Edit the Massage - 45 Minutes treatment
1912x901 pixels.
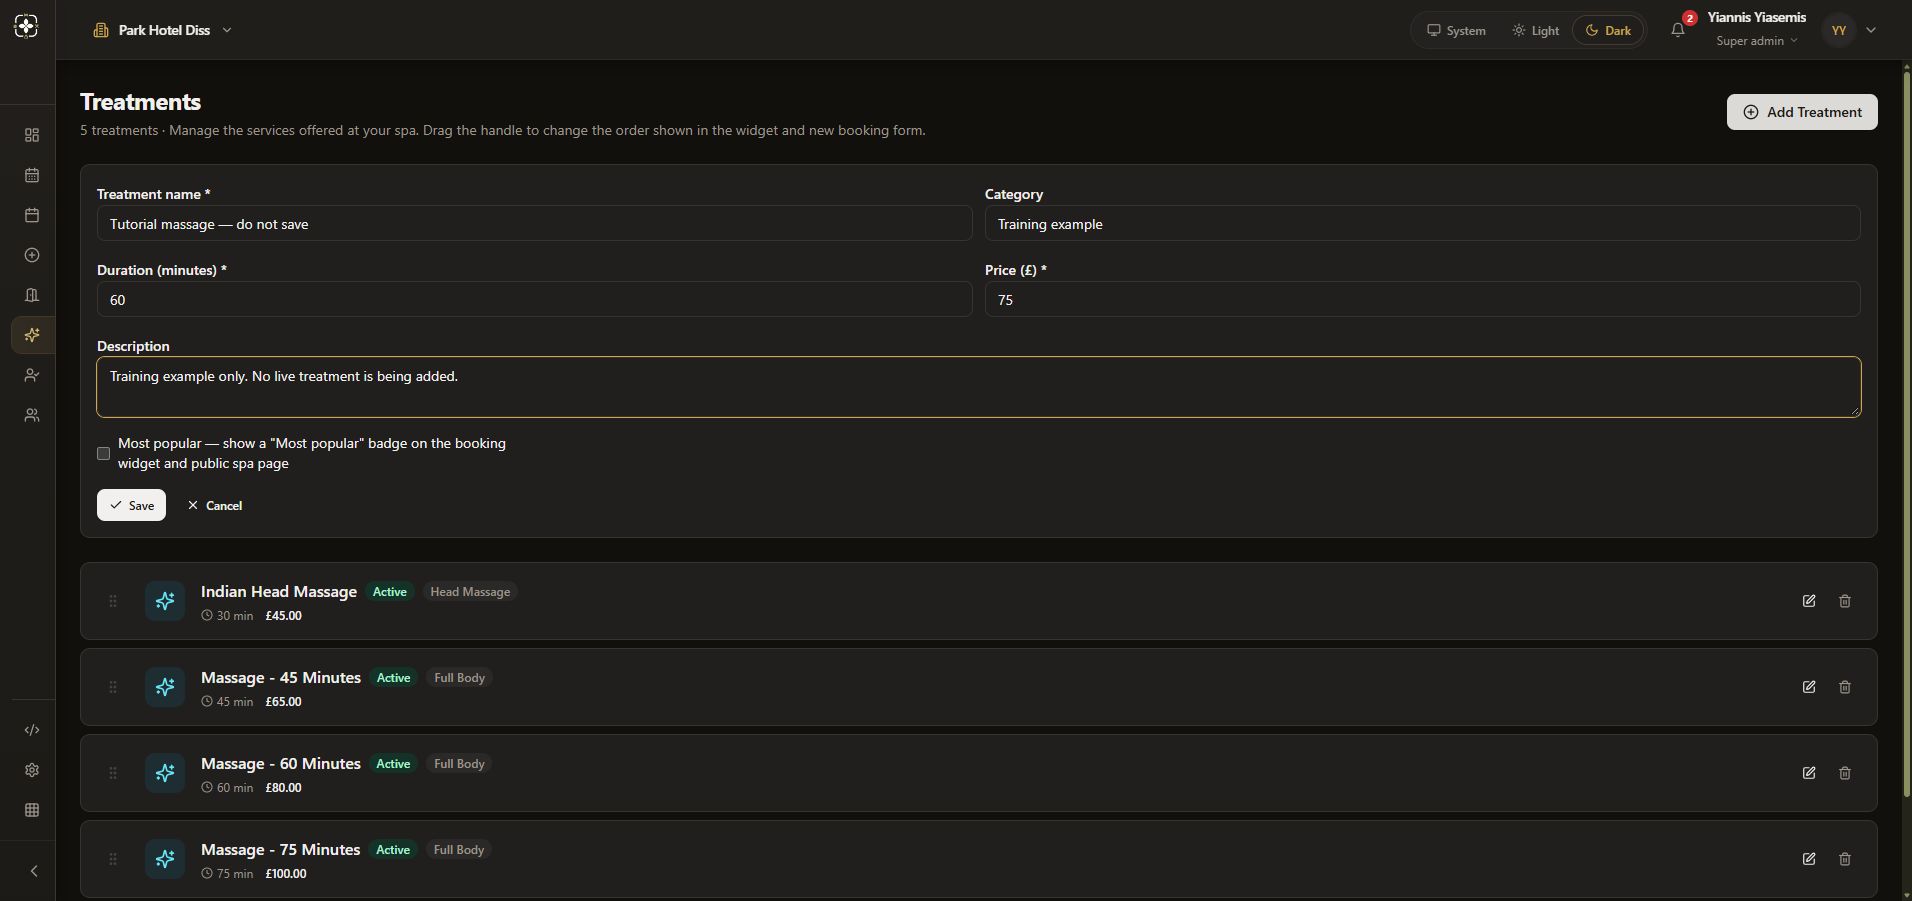click(1809, 687)
